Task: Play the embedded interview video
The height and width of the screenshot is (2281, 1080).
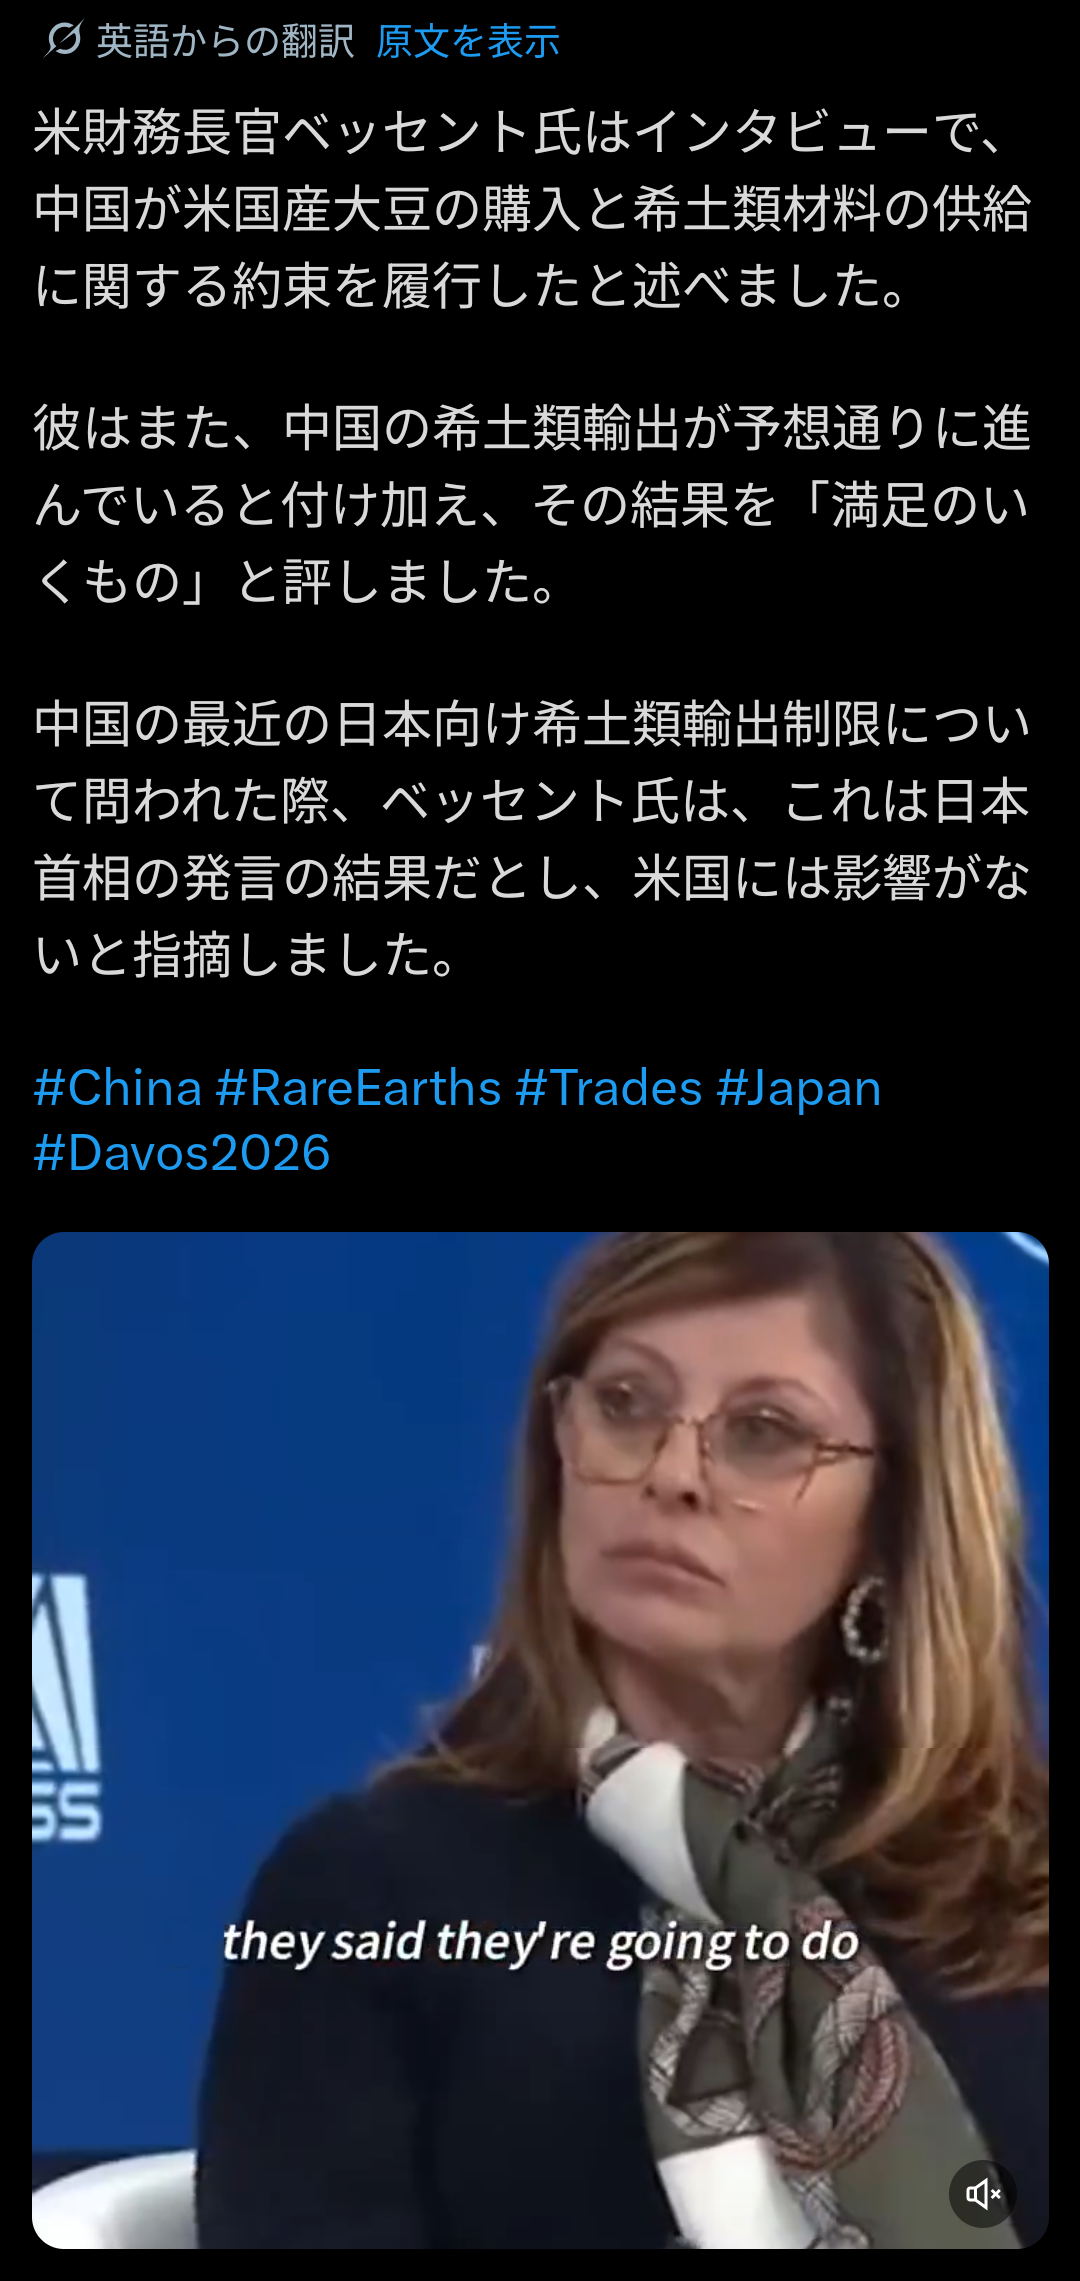Action: click(540, 1740)
